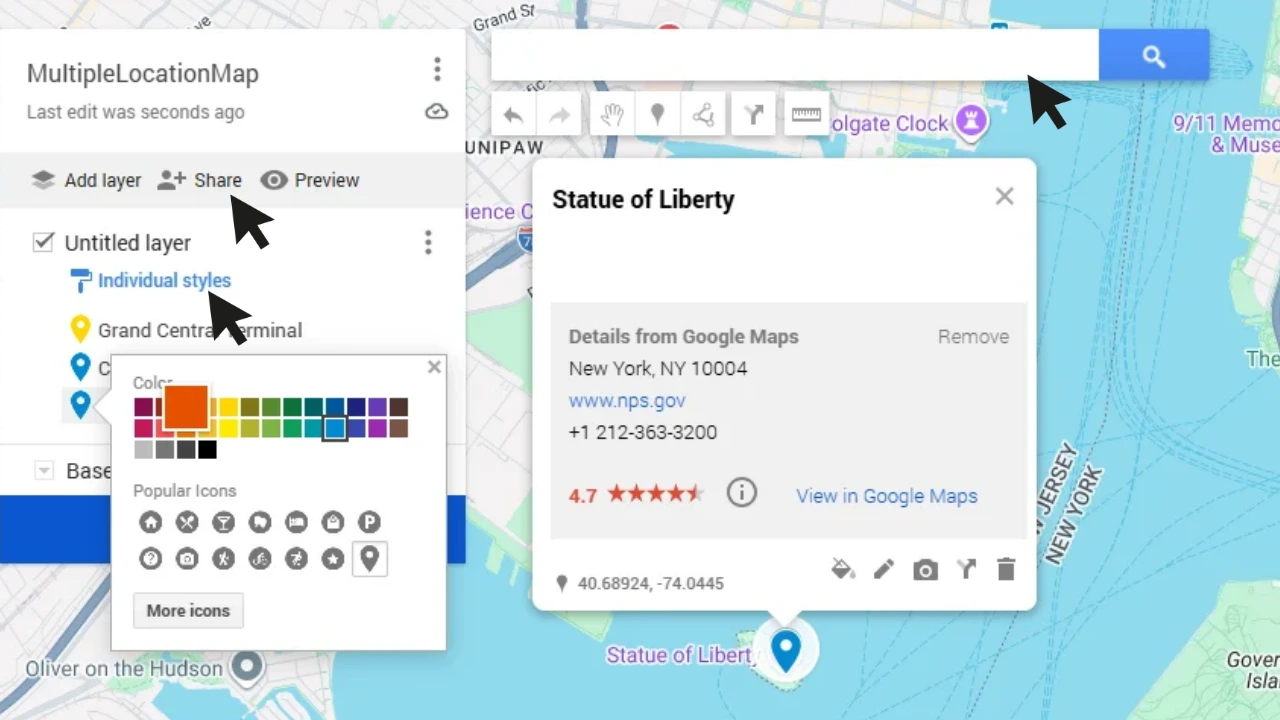Choose the house icon in Popular Icons
This screenshot has height=720, width=1280.
point(150,521)
